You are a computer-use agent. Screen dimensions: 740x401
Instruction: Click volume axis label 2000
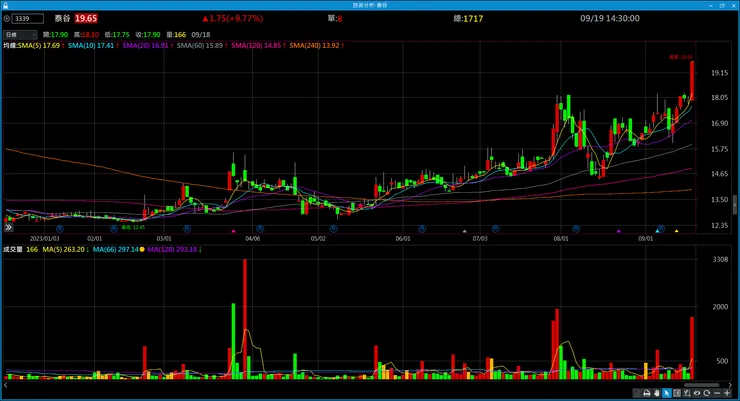pos(720,306)
